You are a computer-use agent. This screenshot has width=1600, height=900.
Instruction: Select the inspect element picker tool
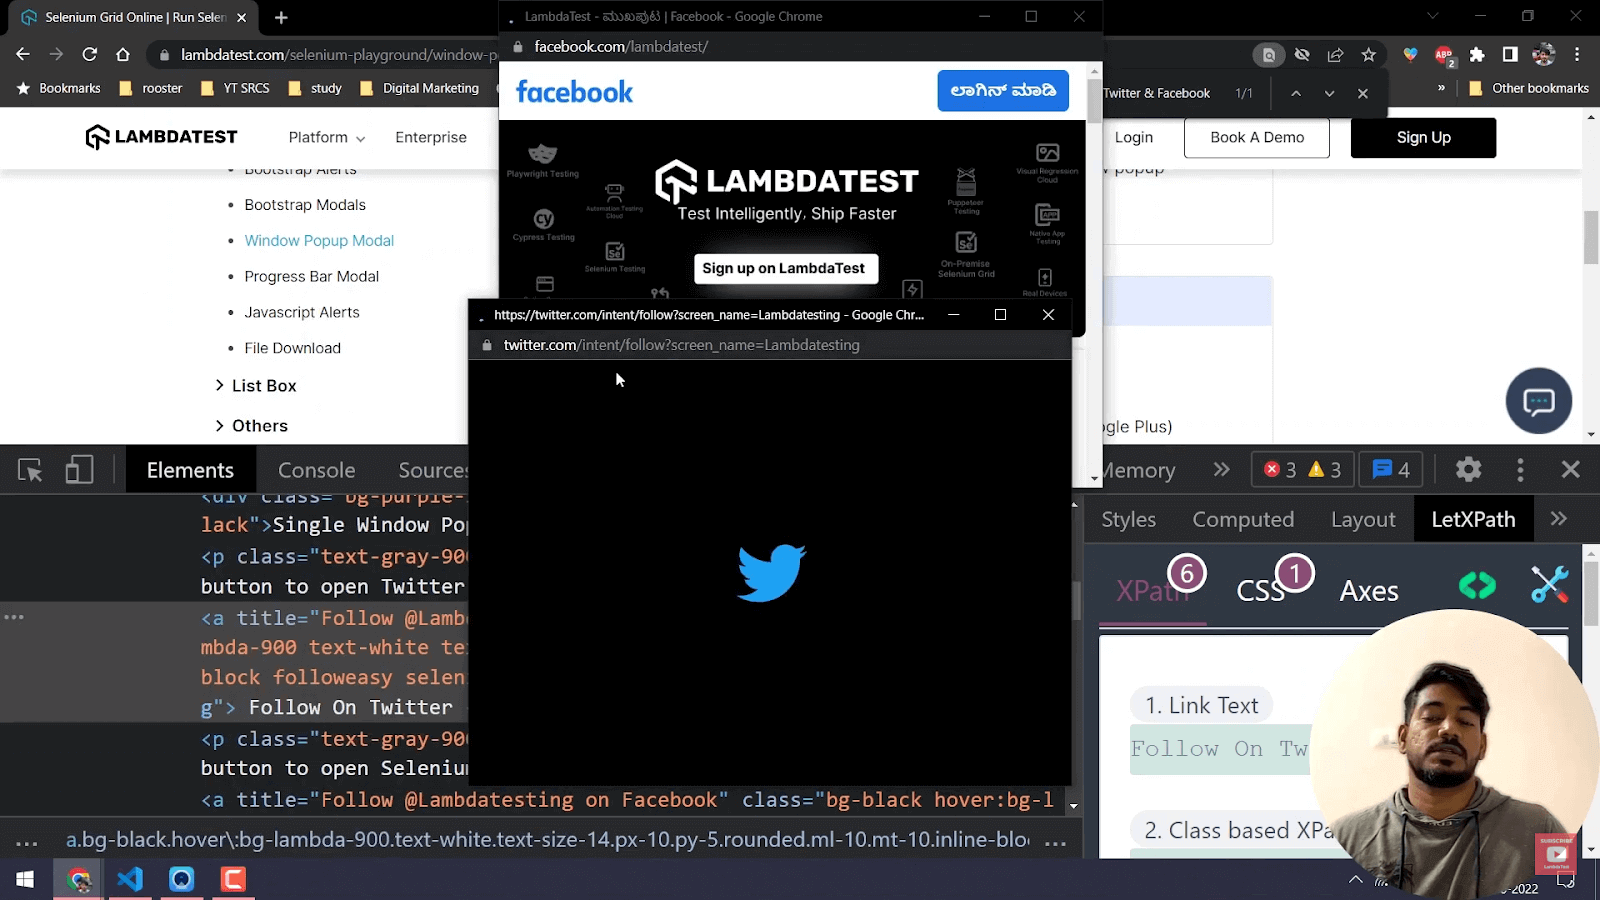point(27,469)
